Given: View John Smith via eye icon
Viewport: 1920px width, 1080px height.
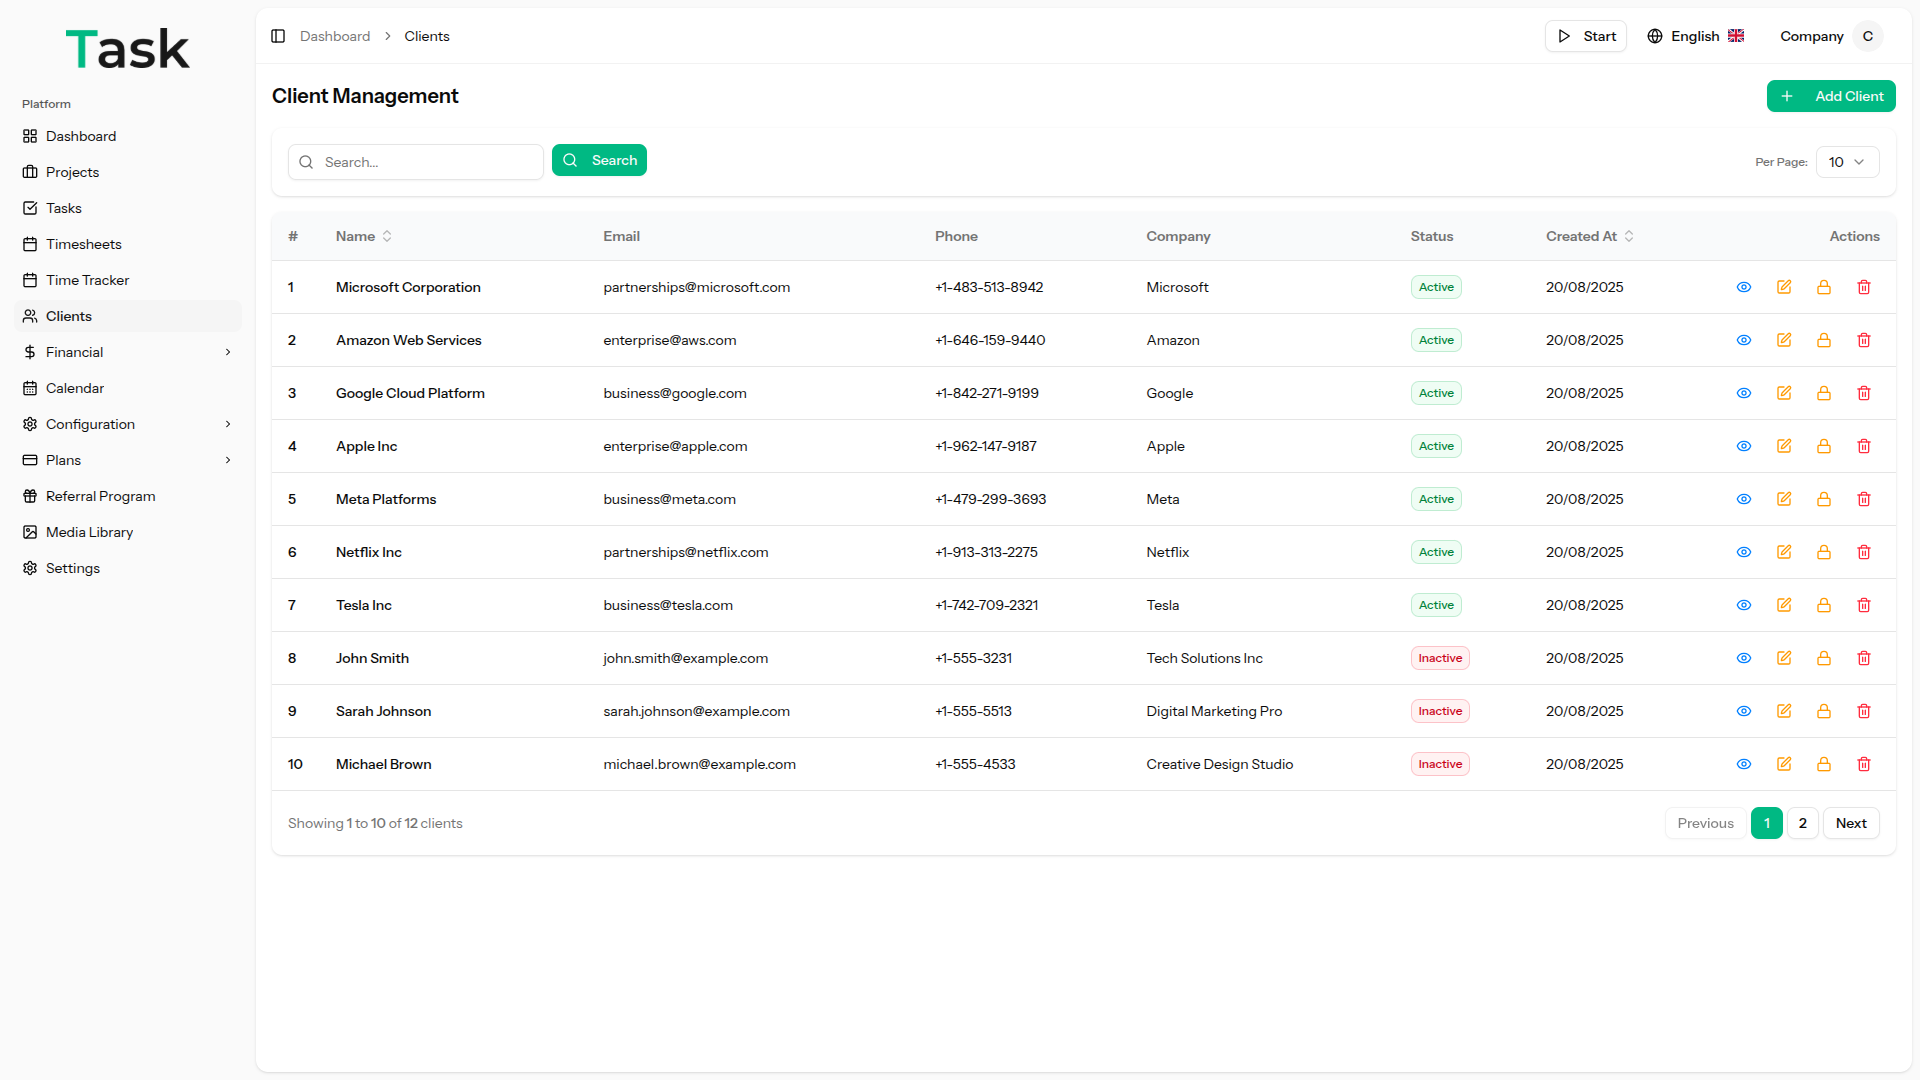Looking at the screenshot, I should tap(1744, 658).
